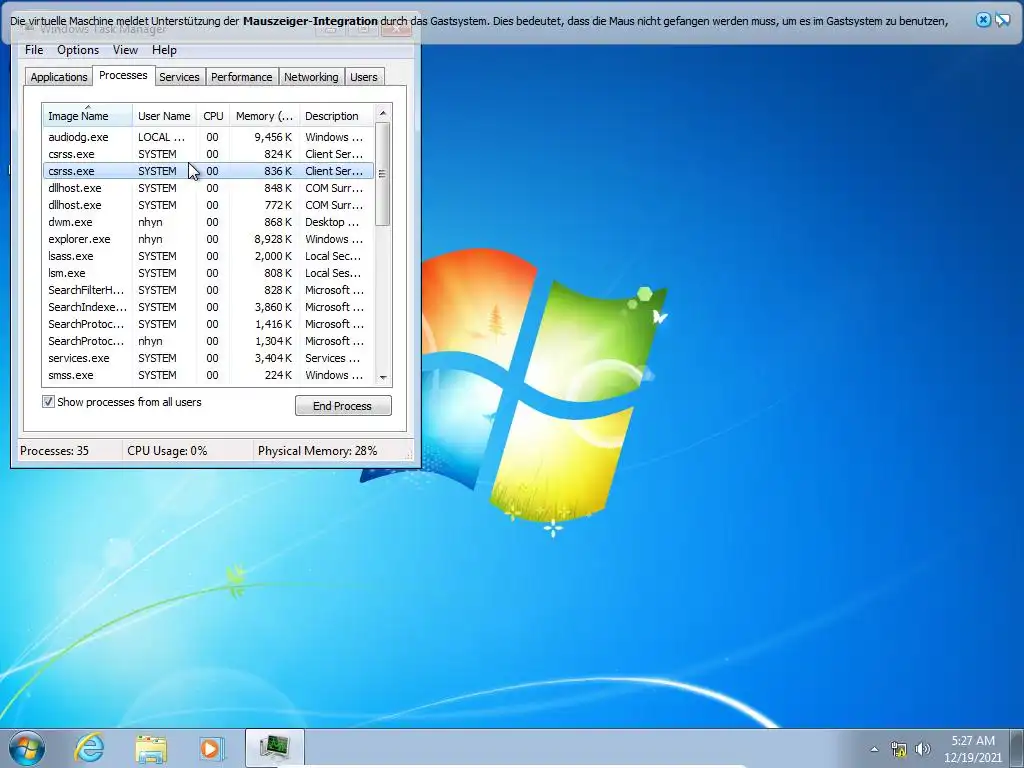Select SearchProtoc... row owned by SYSTEM
This screenshot has height=768, width=1024.
click(208, 324)
